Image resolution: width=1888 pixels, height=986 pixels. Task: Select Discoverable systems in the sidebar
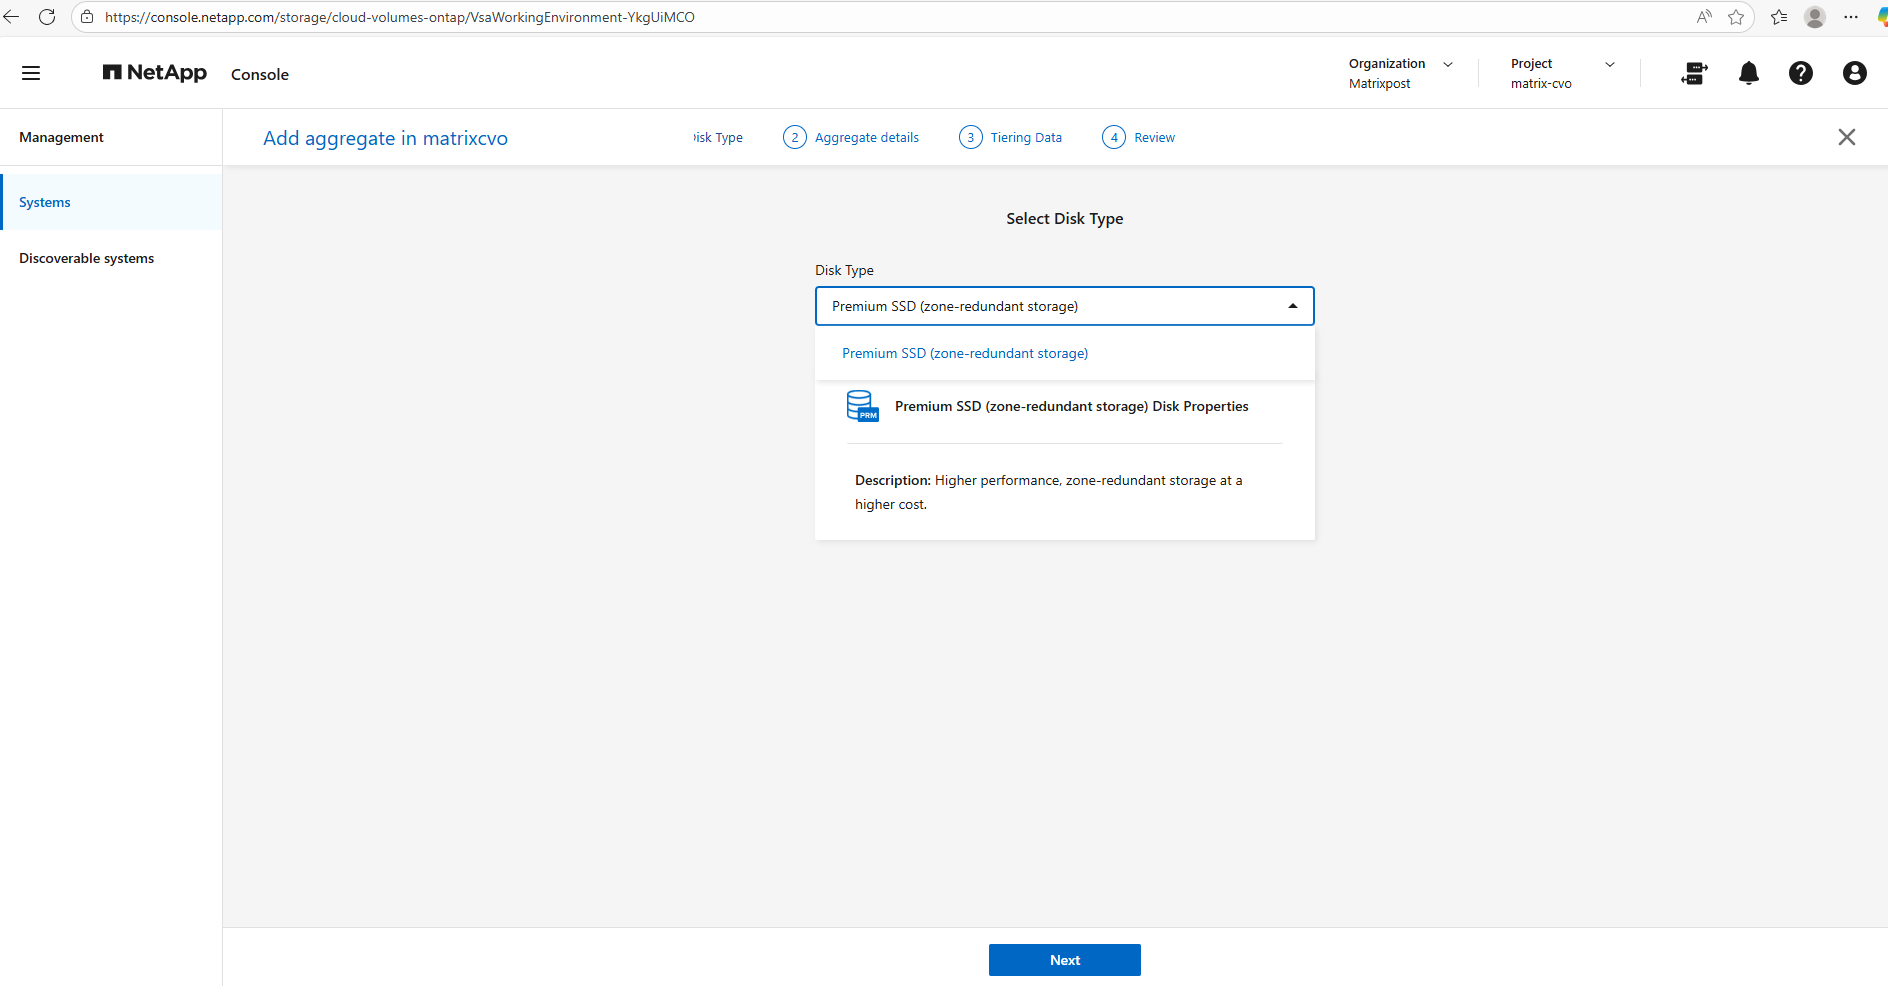[x=111, y=258]
